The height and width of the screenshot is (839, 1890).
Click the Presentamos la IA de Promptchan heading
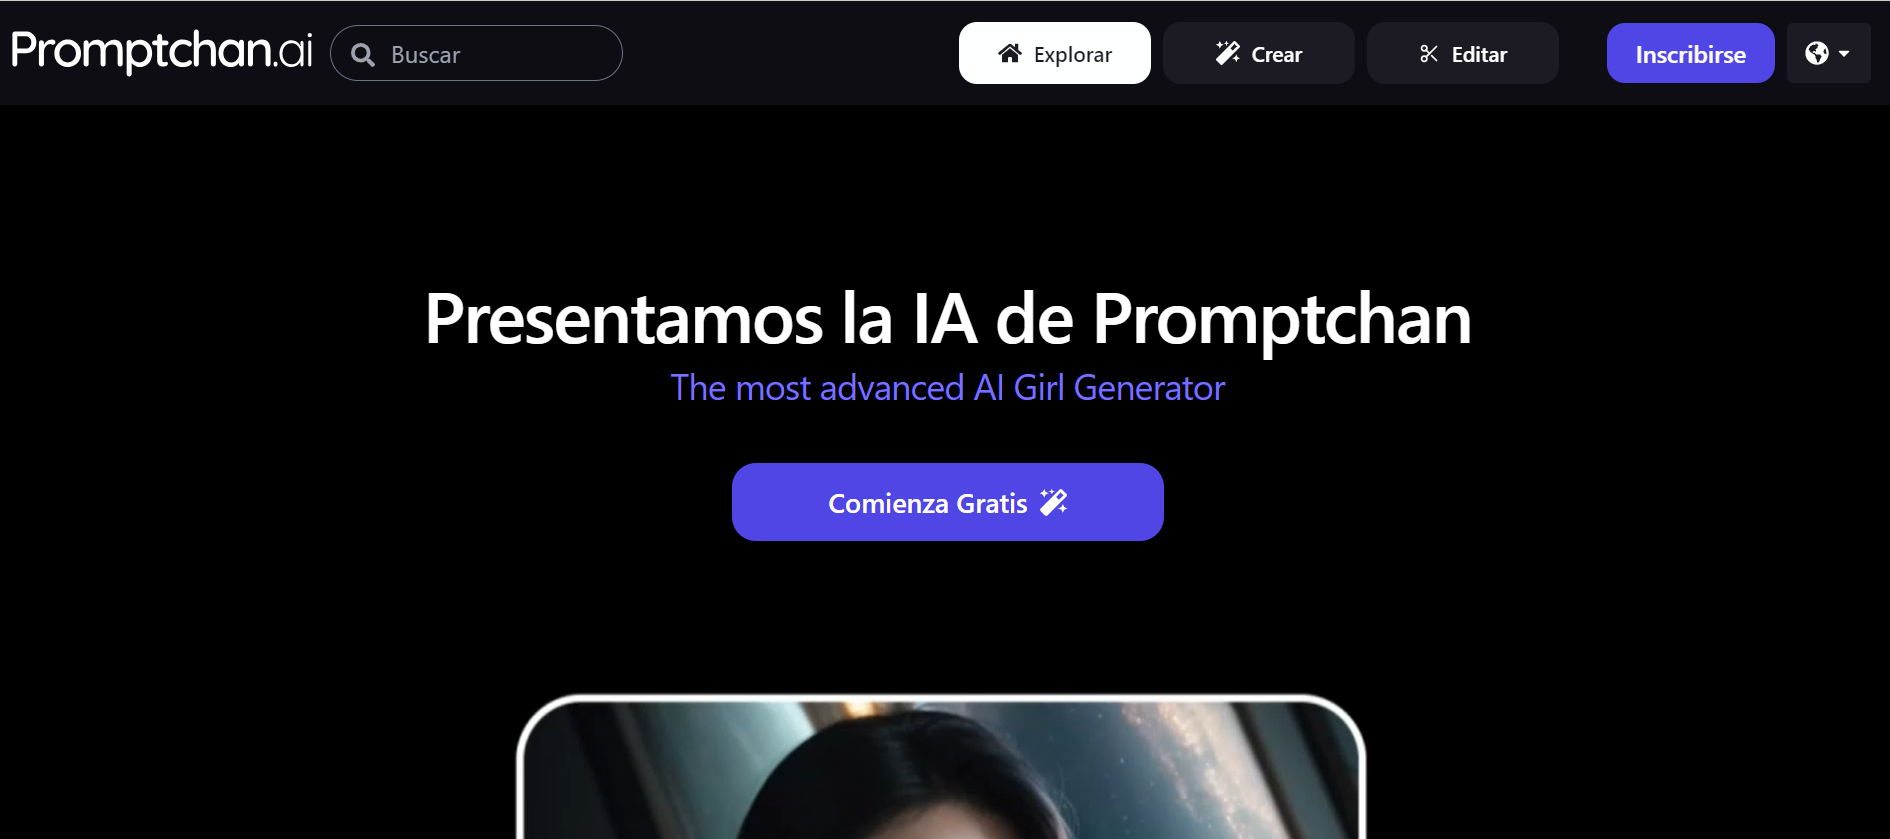coord(948,320)
